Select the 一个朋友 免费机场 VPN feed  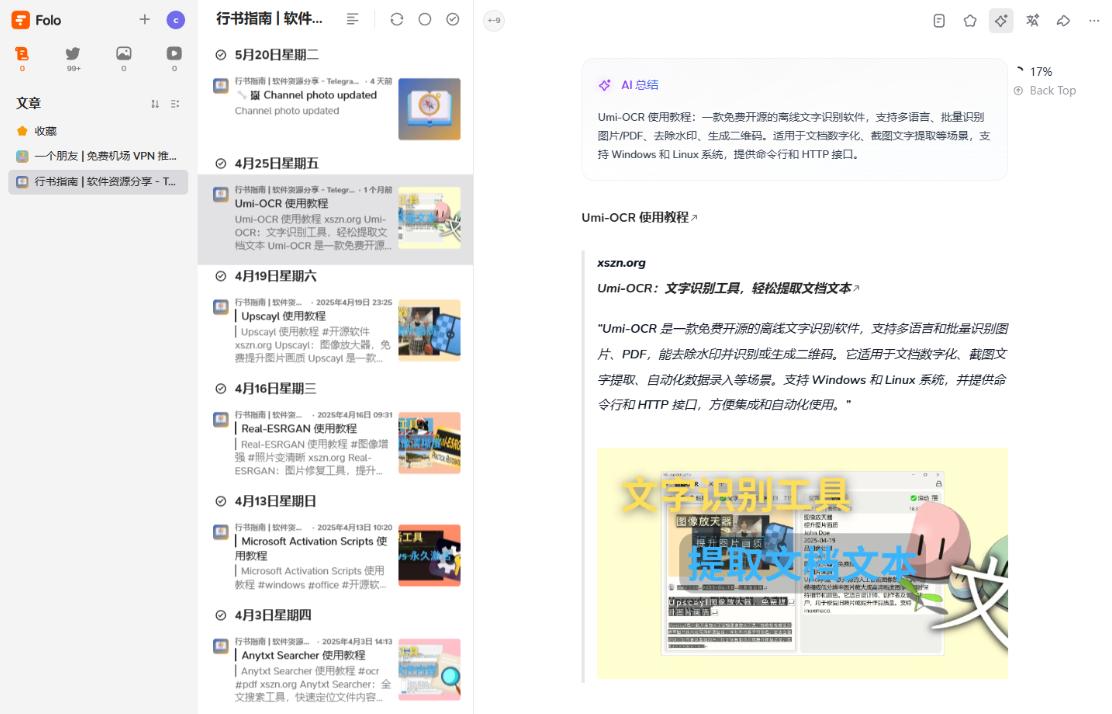click(95, 156)
